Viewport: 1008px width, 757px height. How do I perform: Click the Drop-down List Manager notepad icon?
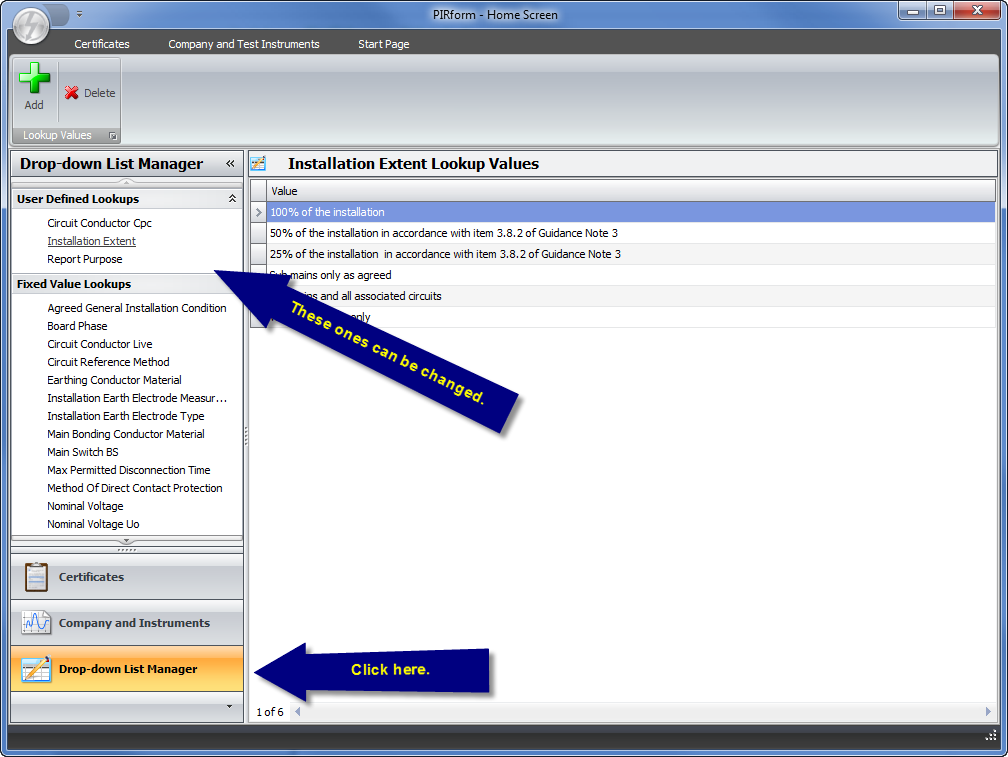[36, 669]
